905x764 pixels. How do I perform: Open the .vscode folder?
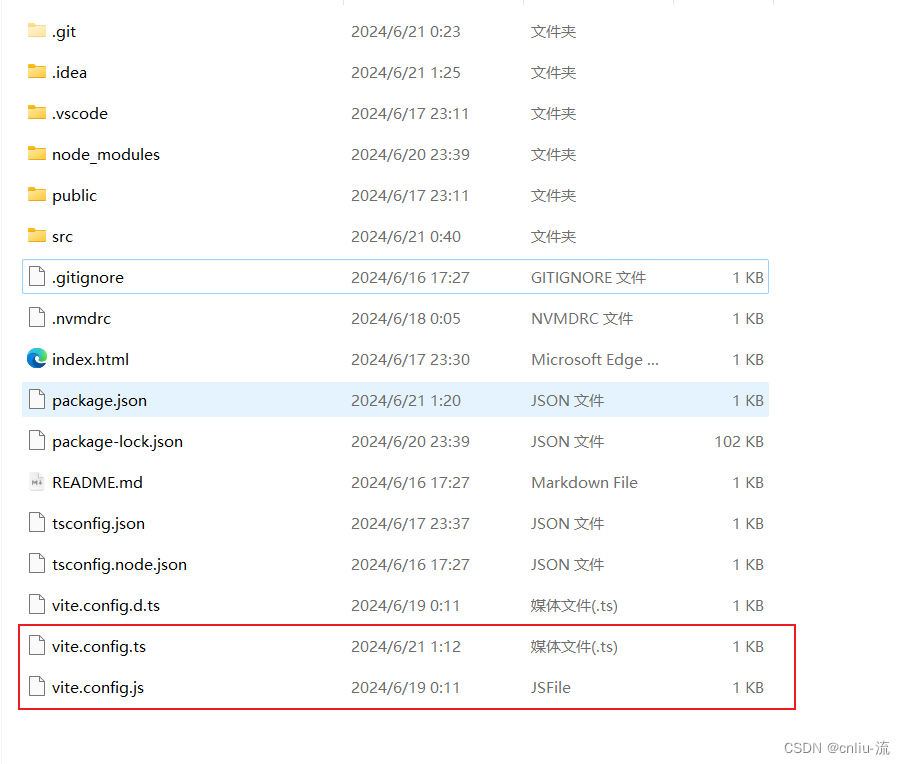74,113
